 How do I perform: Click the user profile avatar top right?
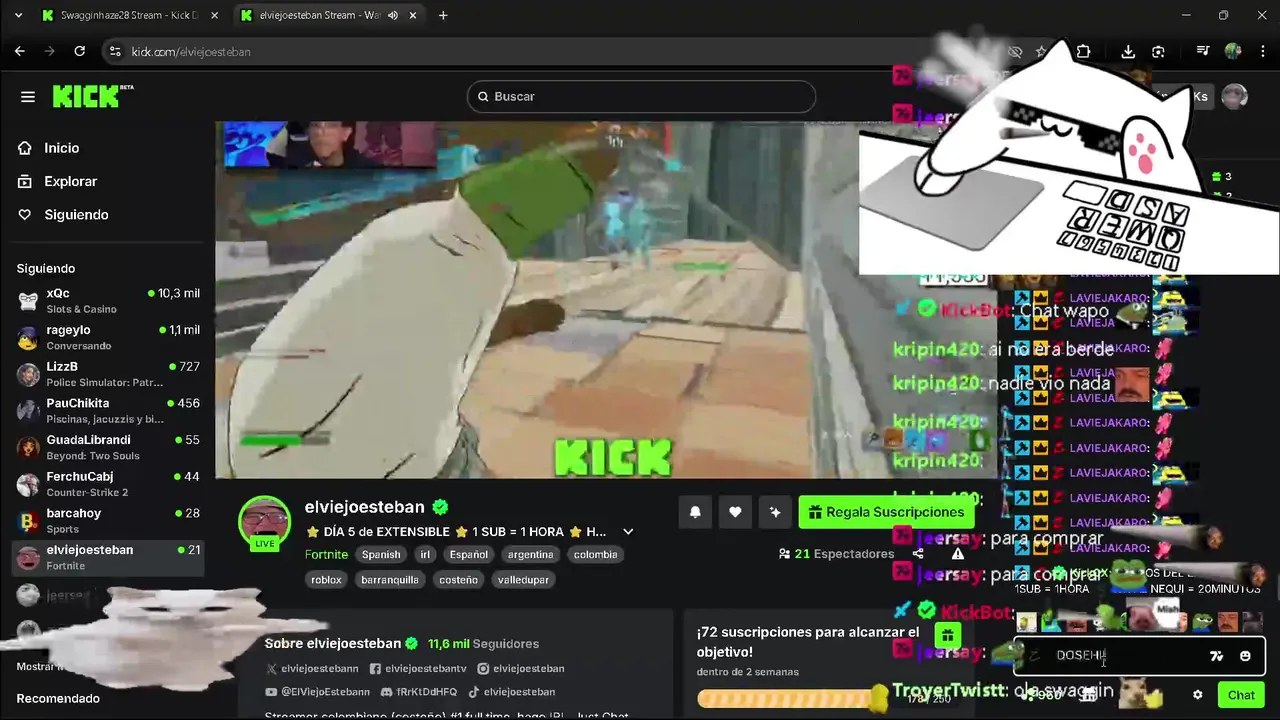click(1235, 96)
